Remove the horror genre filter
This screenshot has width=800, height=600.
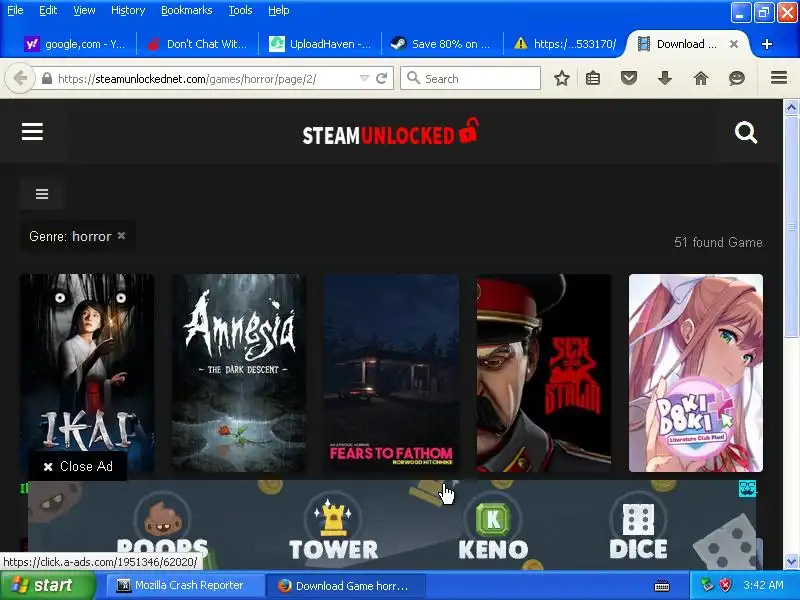(x=121, y=236)
